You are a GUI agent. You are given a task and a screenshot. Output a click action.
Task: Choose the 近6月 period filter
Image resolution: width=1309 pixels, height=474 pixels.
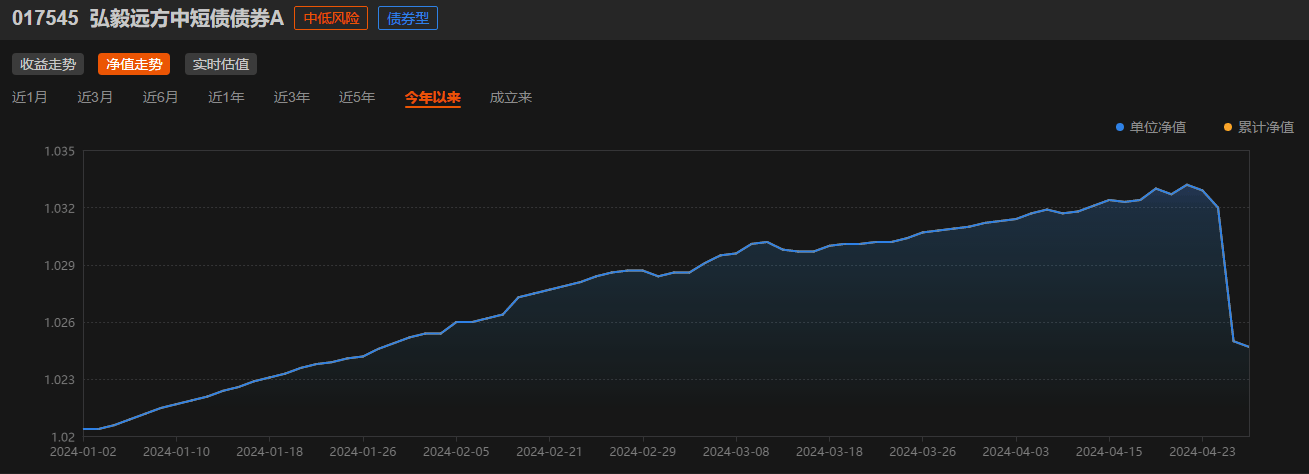(161, 97)
